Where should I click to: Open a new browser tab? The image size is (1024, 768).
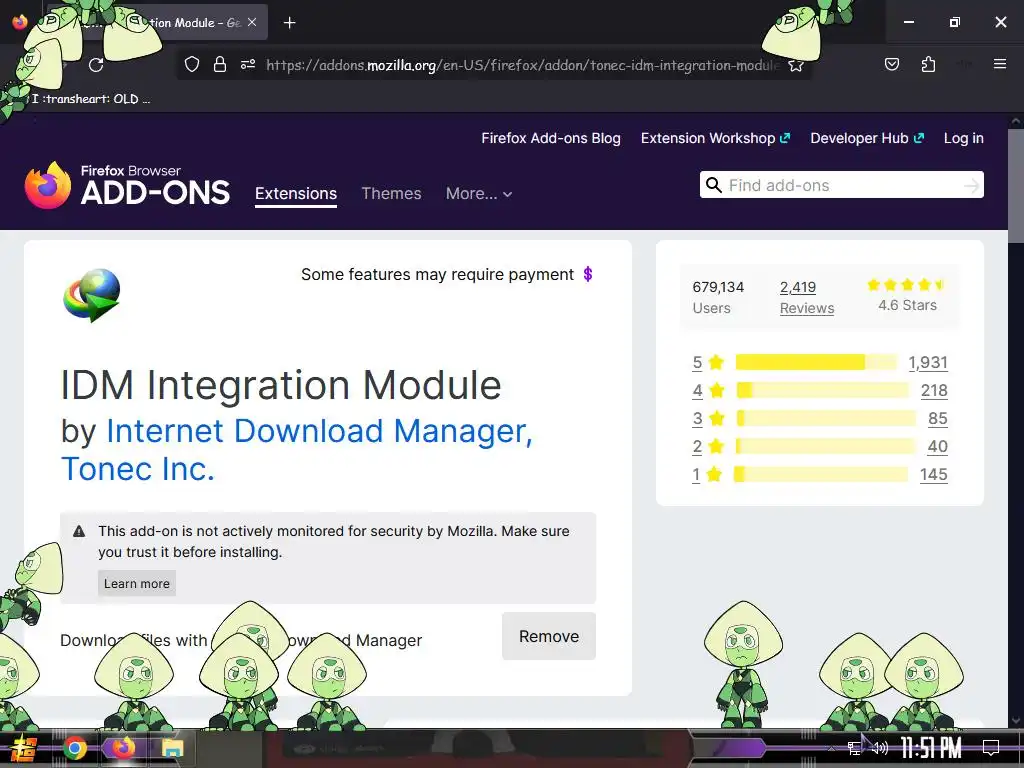[289, 23]
